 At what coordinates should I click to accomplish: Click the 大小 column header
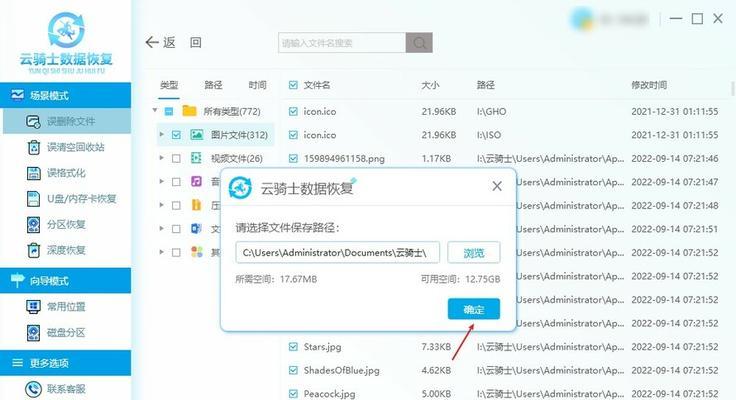click(430, 85)
